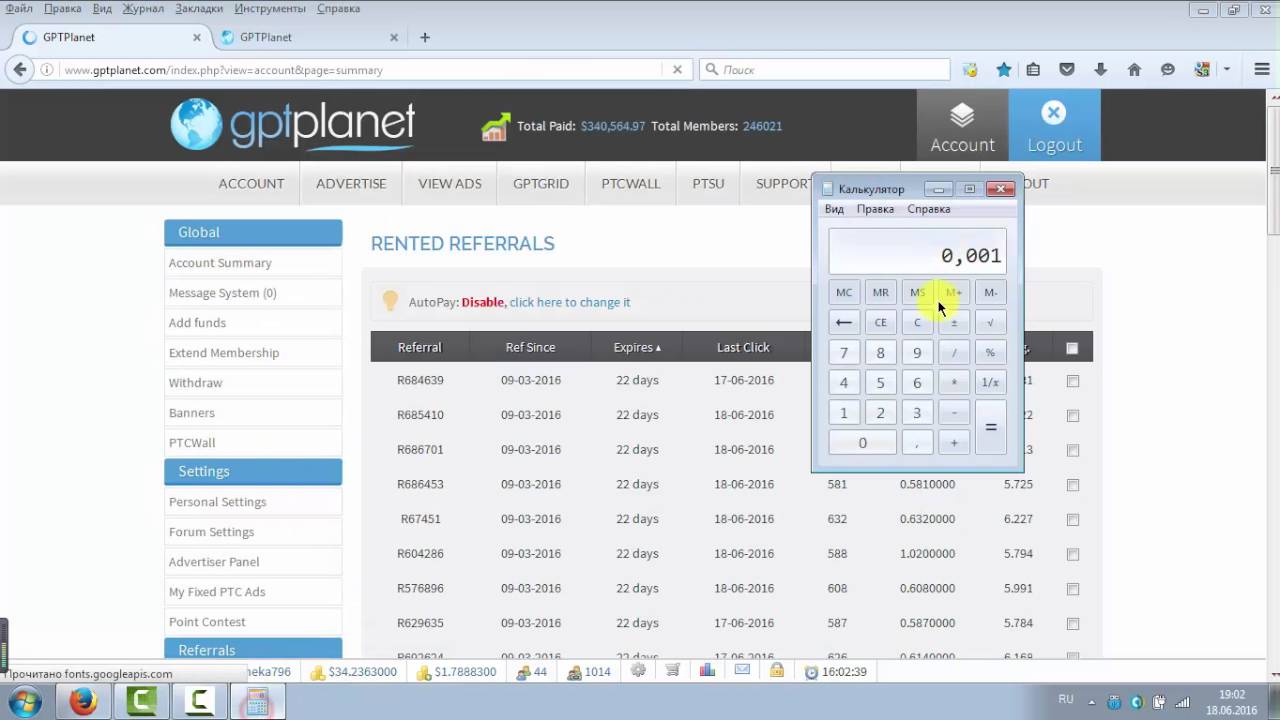Open the Правка menu in Calculator
Screen dimensions: 1280x720
(x=875, y=209)
